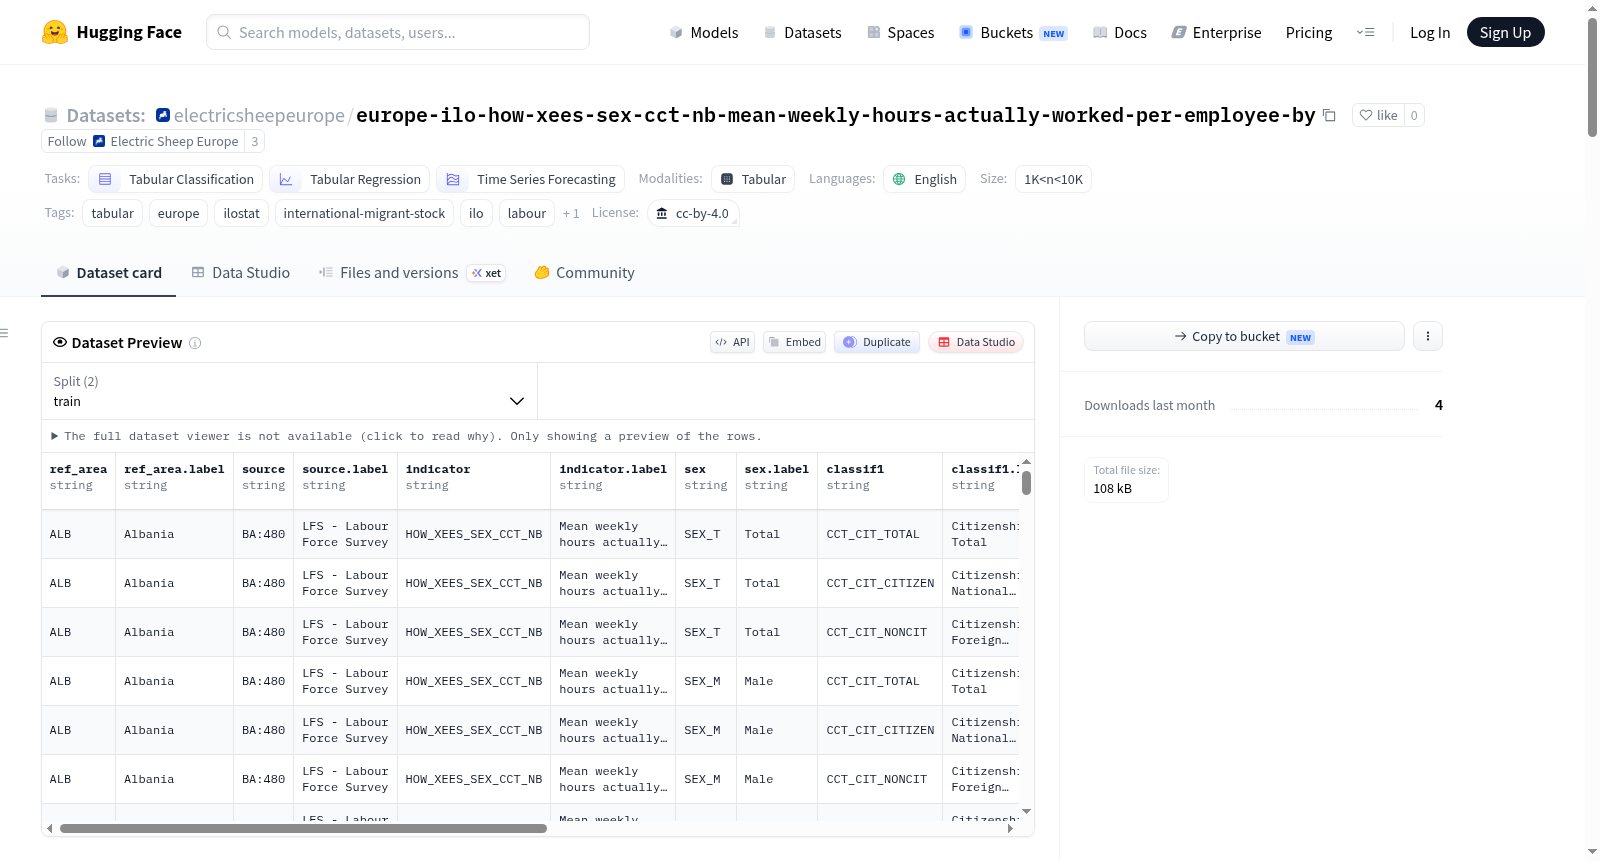Click the Electric Sheep Europe avatar icon

coord(99,141)
